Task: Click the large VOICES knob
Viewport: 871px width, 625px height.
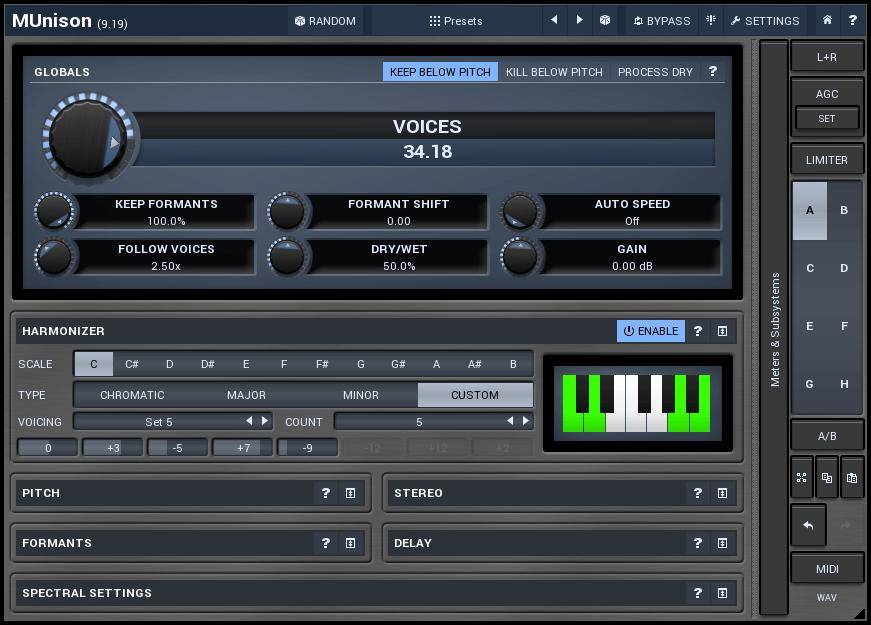Action: 88,138
